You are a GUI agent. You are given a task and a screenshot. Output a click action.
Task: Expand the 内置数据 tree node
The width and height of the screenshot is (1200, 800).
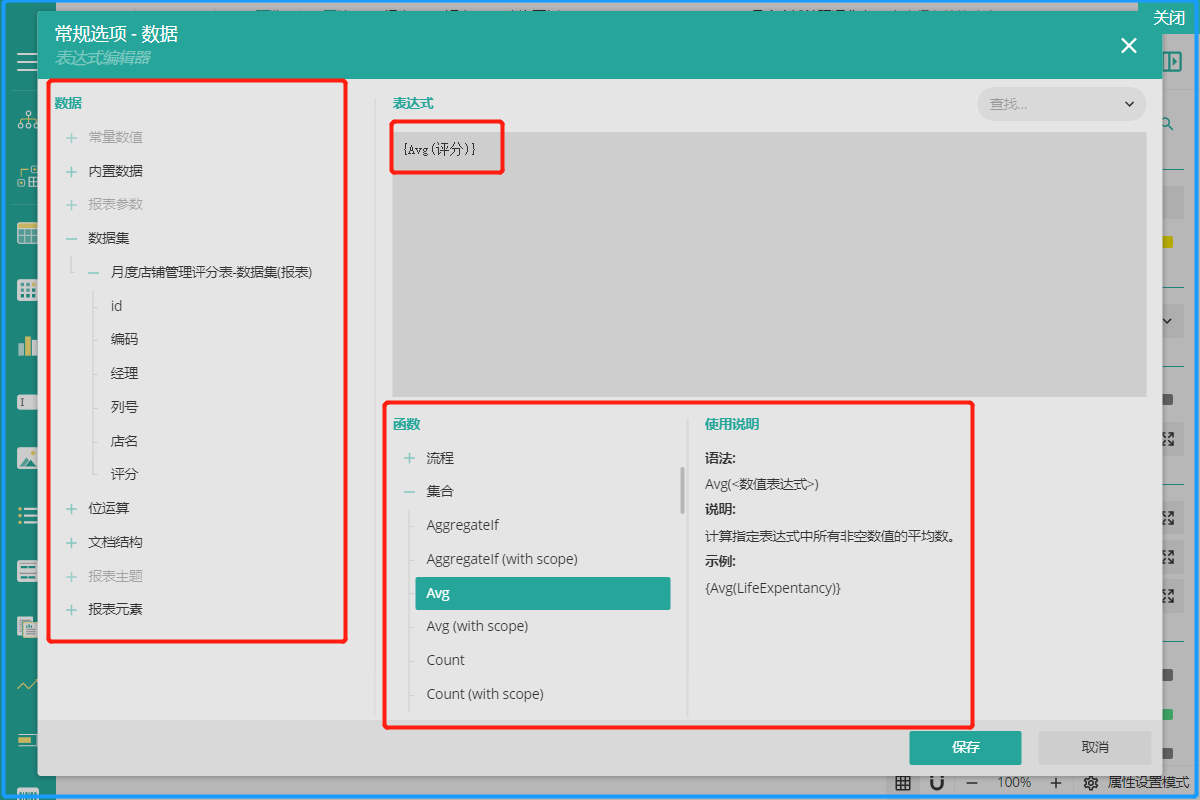[71, 172]
